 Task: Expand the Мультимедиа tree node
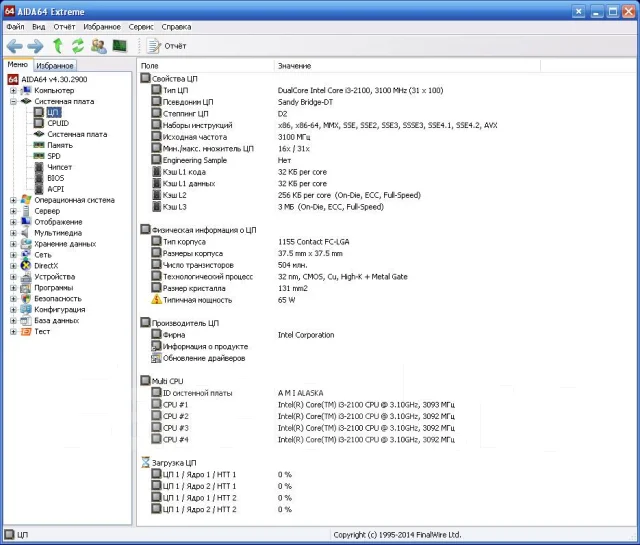click(13, 233)
